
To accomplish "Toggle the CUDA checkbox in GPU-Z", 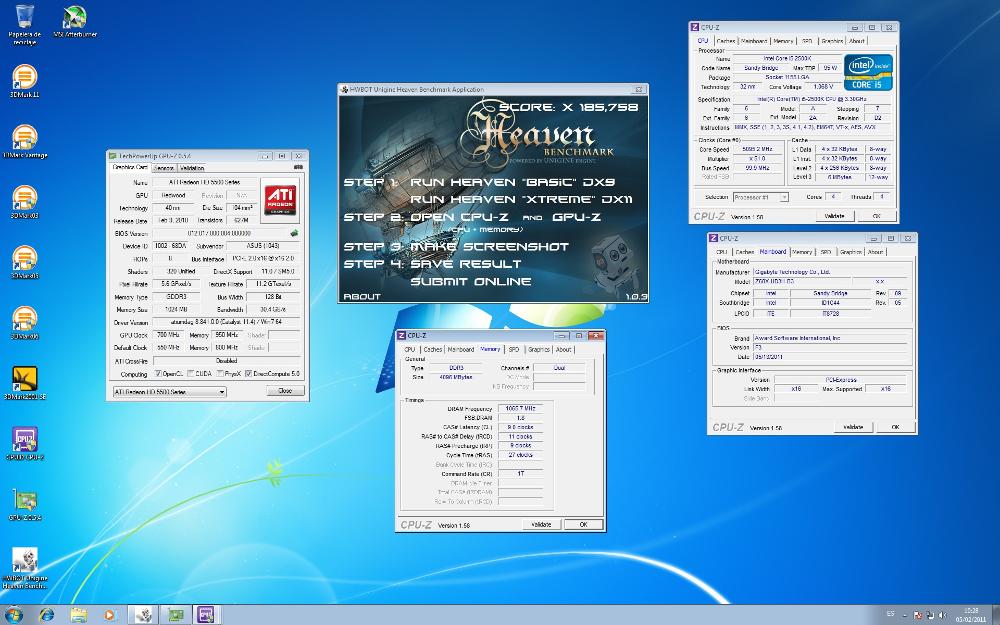I will point(191,374).
